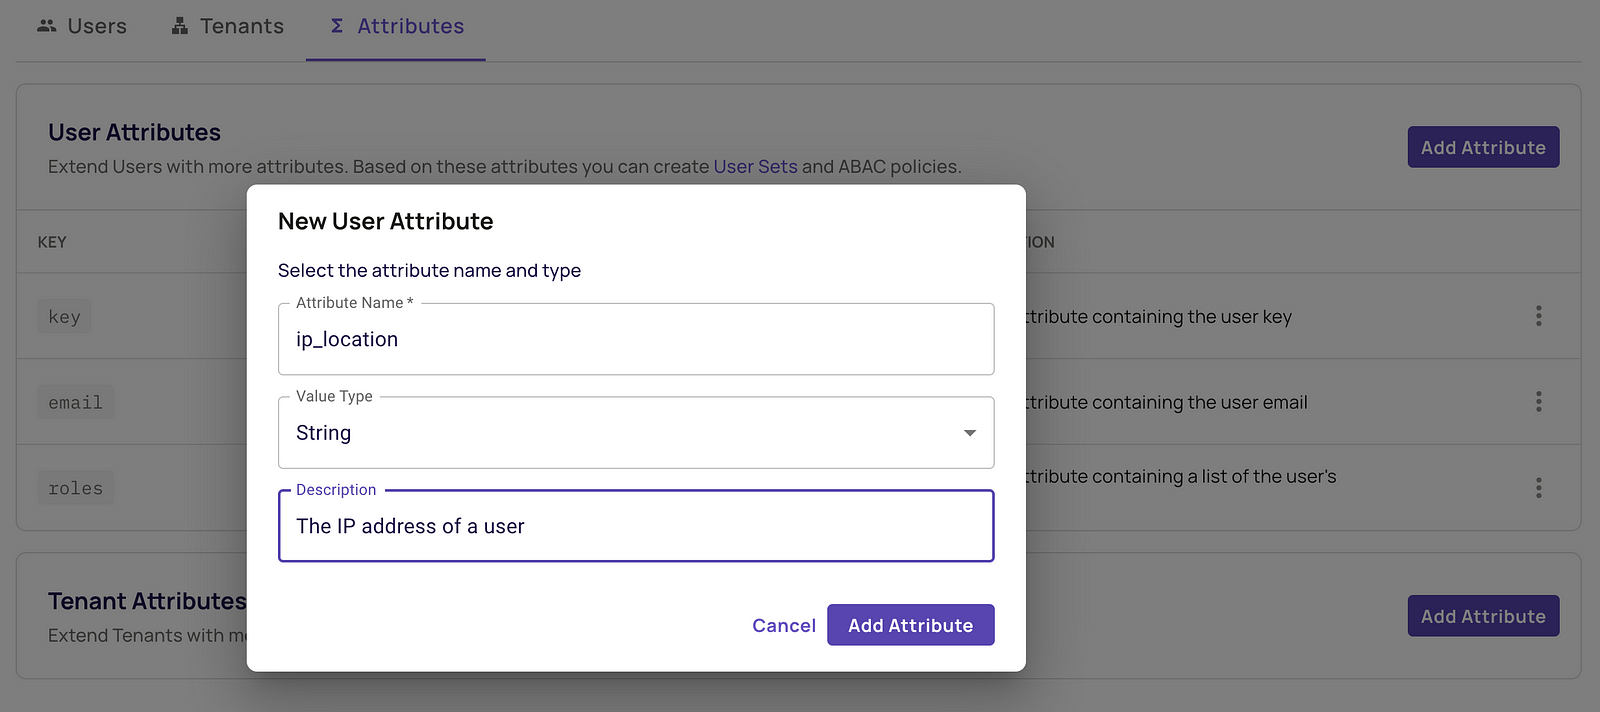The height and width of the screenshot is (712, 1600).
Task: Click Add Attribute in the User Attributes section
Action: point(1483,147)
